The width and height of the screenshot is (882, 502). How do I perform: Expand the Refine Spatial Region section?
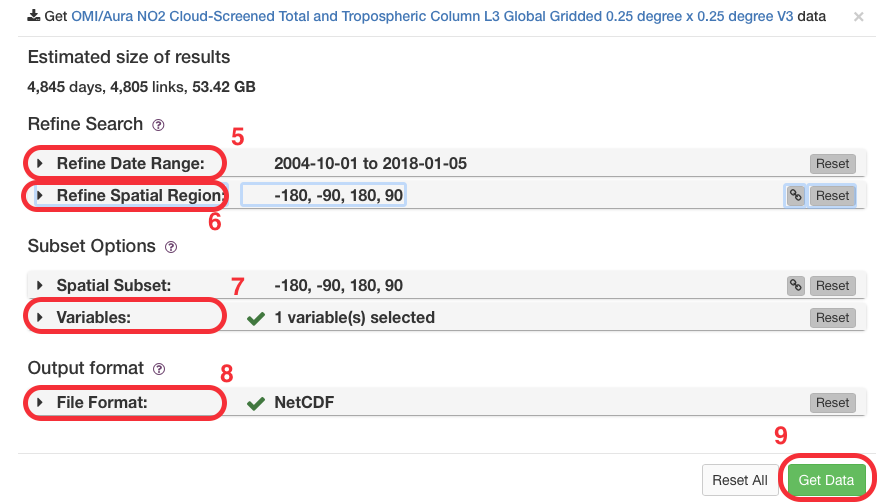click(x=39, y=195)
